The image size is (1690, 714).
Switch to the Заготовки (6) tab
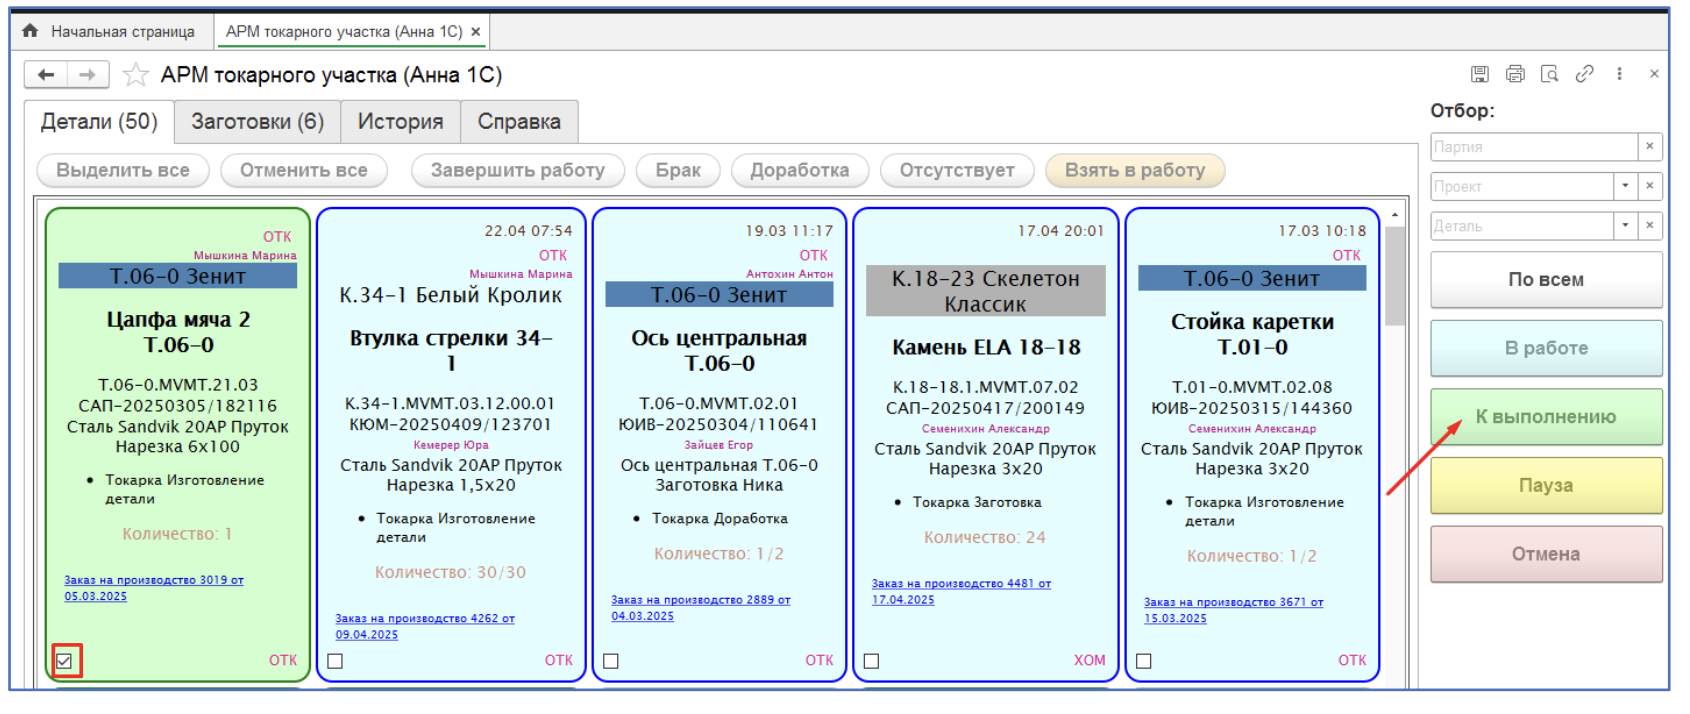coord(257,122)
